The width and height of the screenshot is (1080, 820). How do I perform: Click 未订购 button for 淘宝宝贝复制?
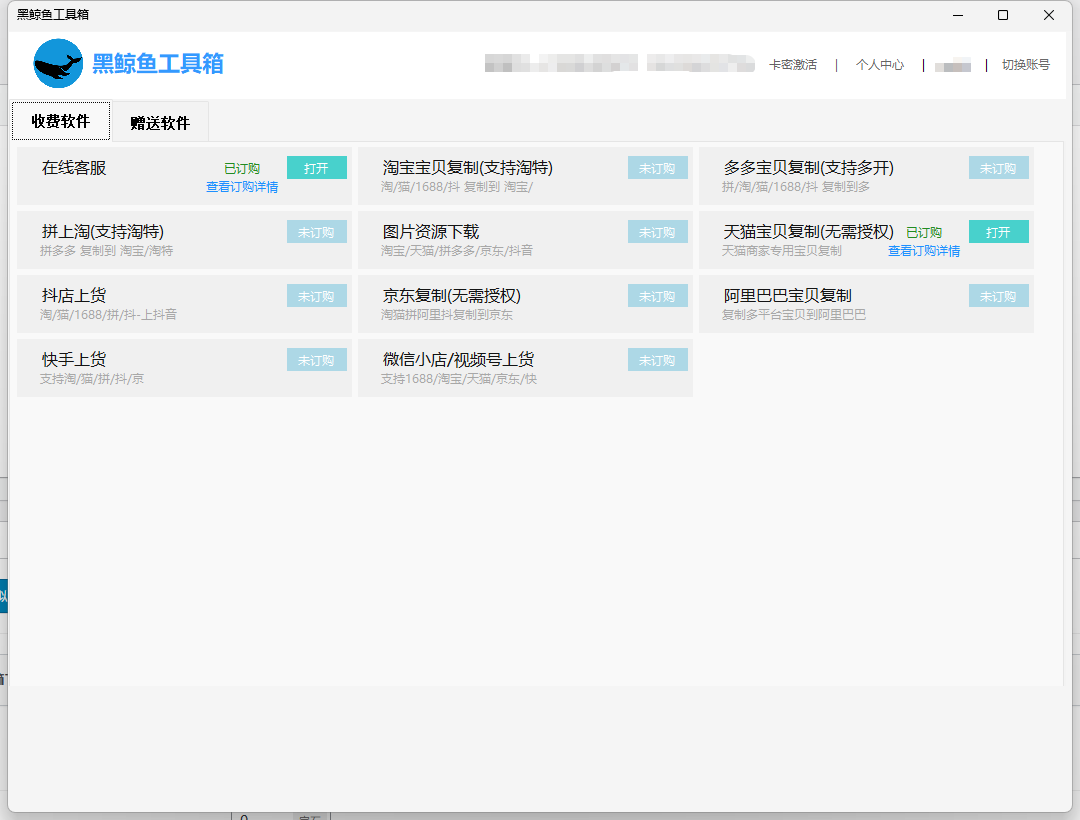[x=657, y=168]
